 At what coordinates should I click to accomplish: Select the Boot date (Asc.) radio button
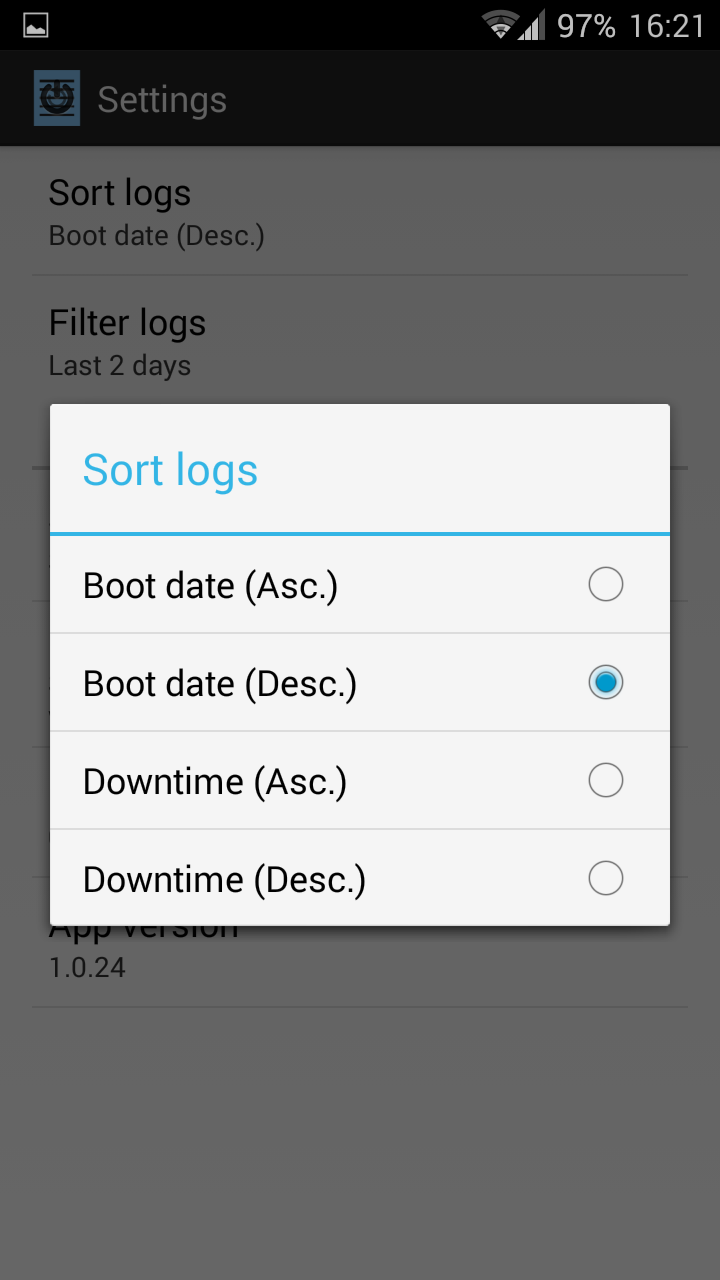click(x=605, y=585)
